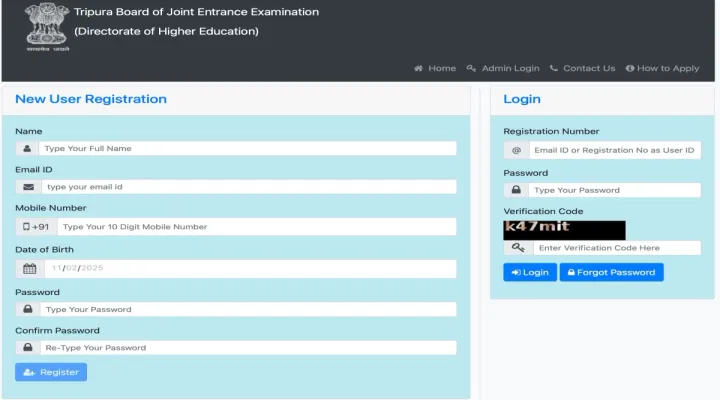Viewport: 720px width, 400px height.
Task: Click the lock icon beside Confirm Password
Action: coord(28,348)
